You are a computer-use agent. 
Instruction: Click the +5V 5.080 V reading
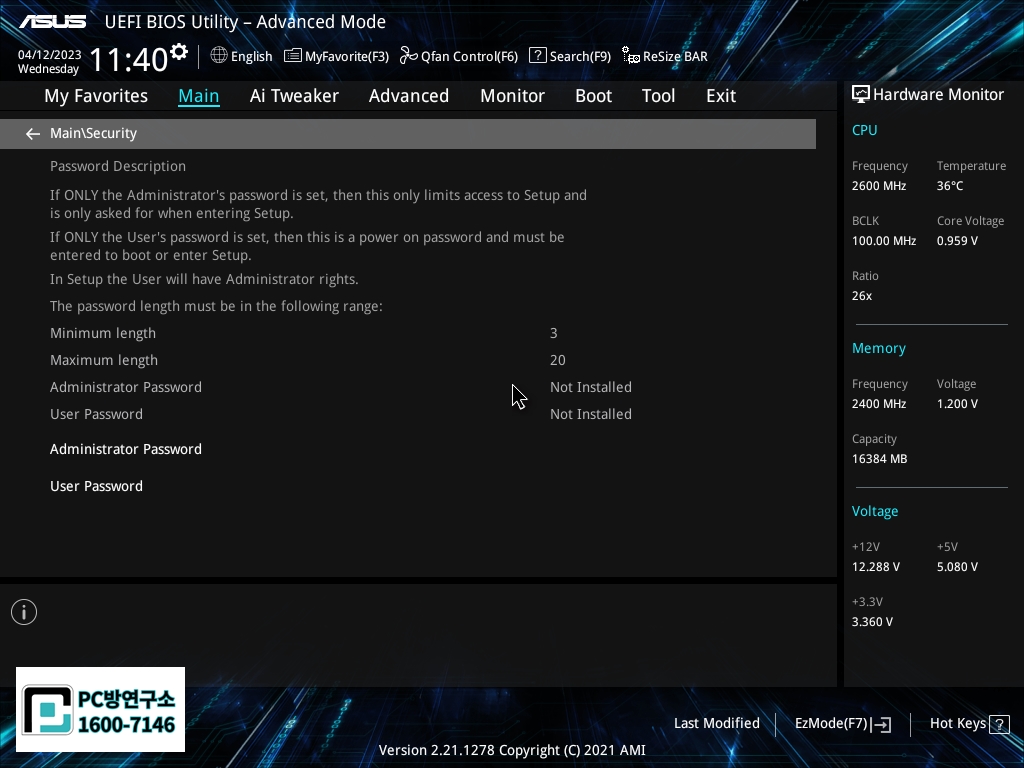click(x=957, y=567)
